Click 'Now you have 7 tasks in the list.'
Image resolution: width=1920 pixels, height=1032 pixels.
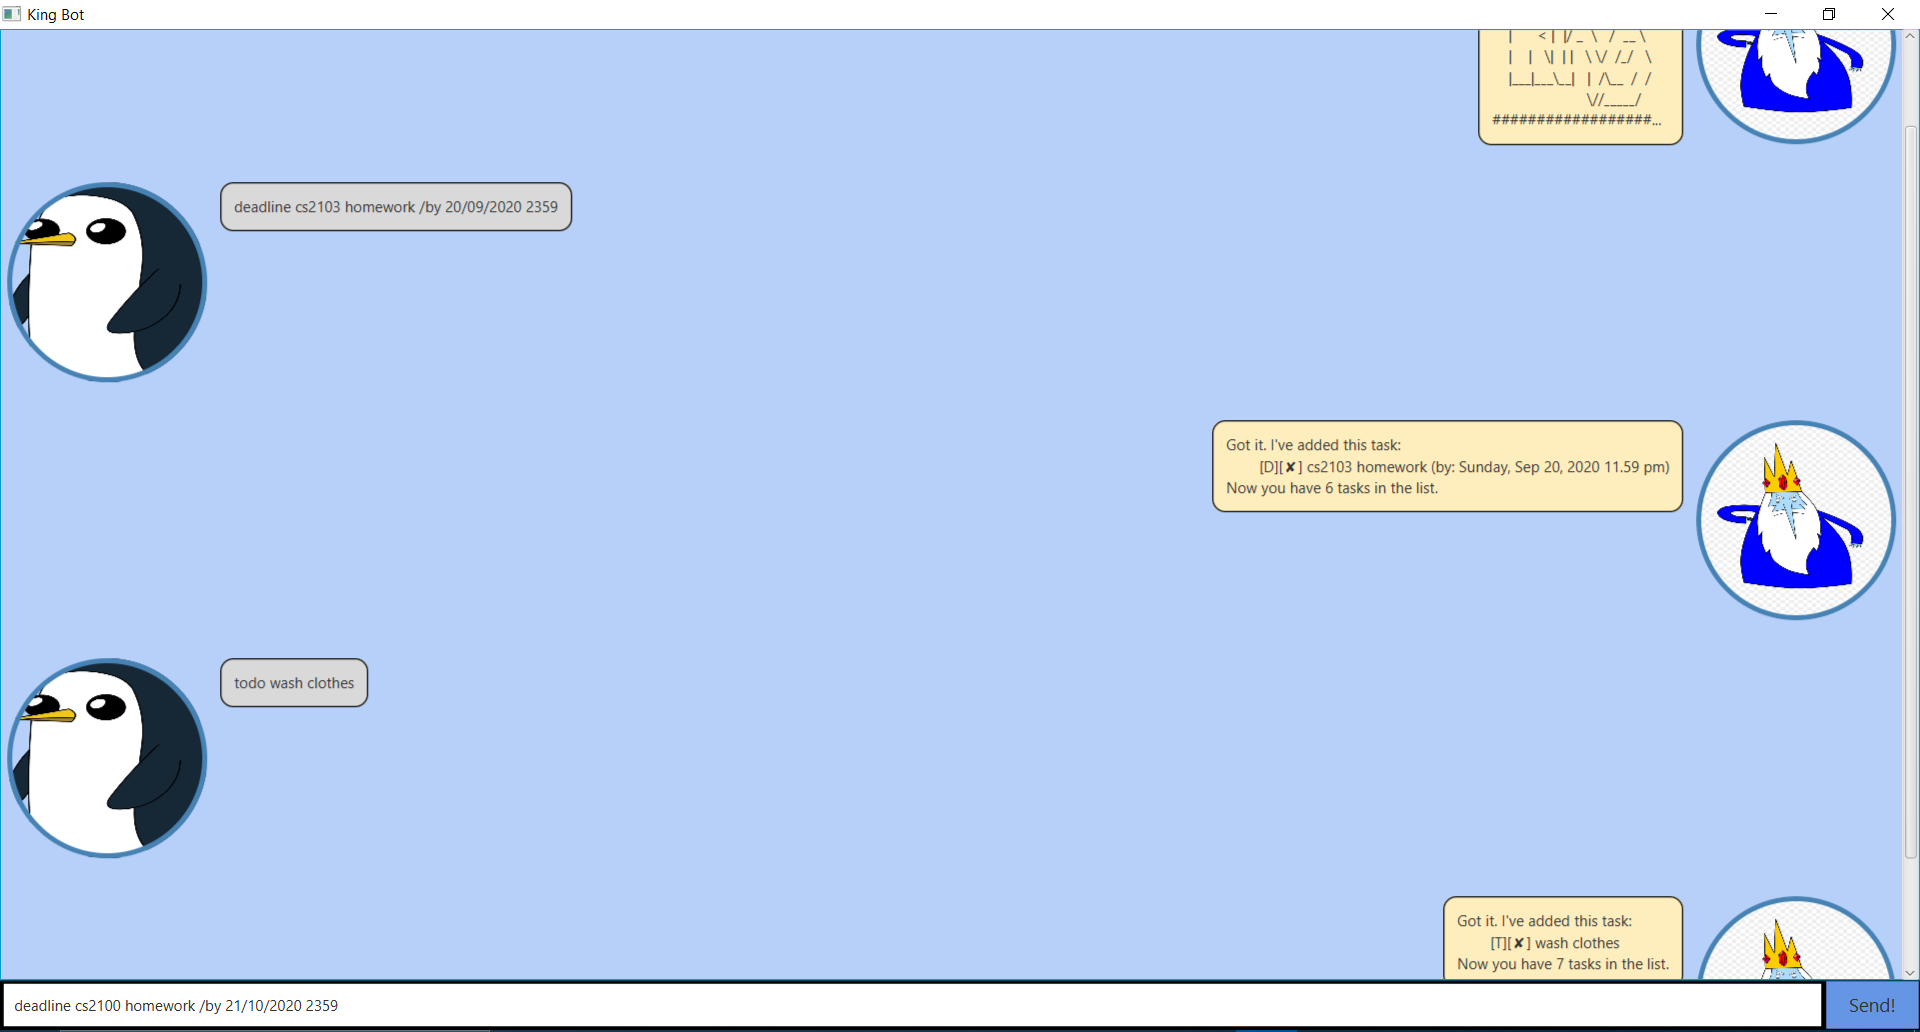pos(1563,964)
